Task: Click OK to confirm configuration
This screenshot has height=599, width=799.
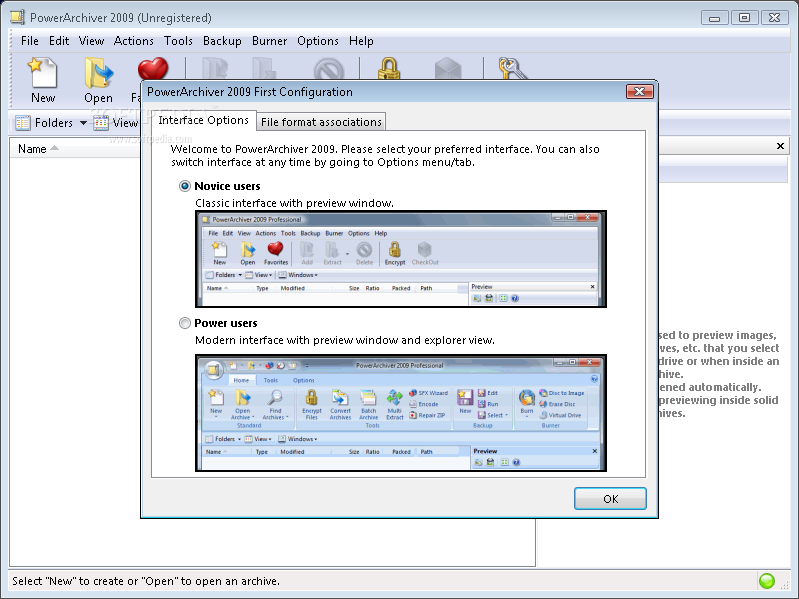Action: point(610,499)
